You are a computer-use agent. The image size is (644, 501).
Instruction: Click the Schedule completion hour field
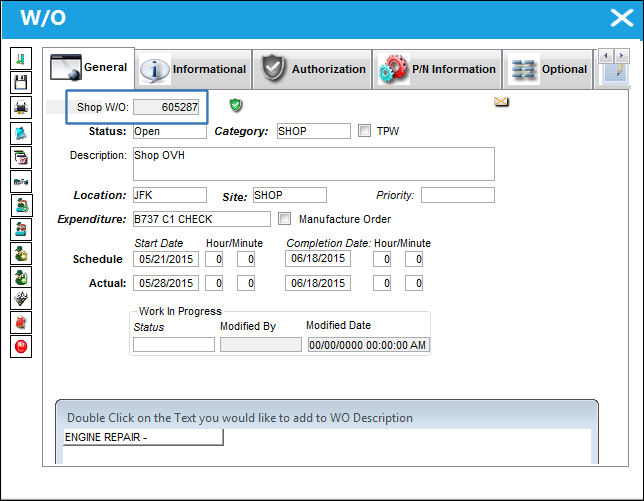tap(382, 259)
